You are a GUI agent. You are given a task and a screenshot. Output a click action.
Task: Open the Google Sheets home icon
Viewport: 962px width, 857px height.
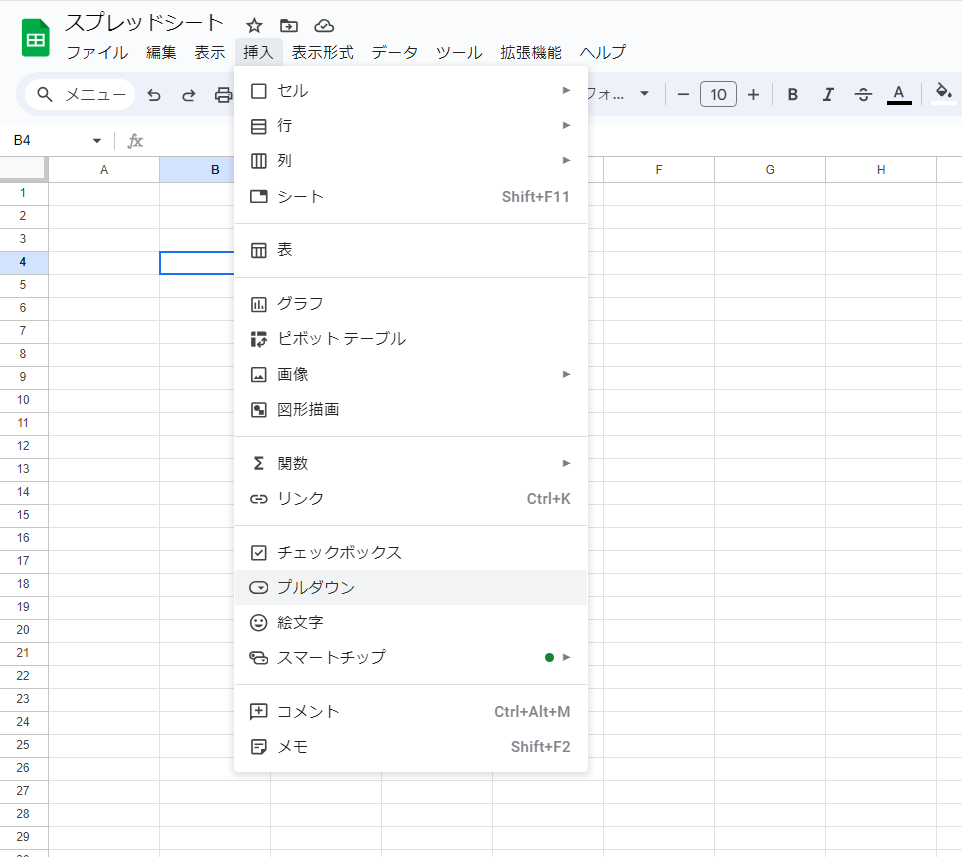pyautogui.click(x=36, y=38)
